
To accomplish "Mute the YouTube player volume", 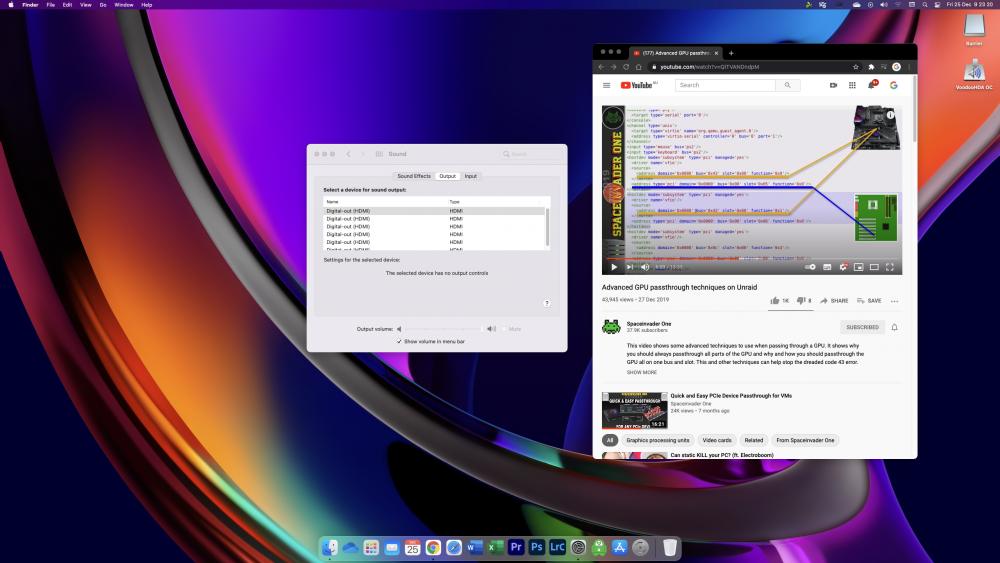I will pyautogui.click(x=645, y=267).
